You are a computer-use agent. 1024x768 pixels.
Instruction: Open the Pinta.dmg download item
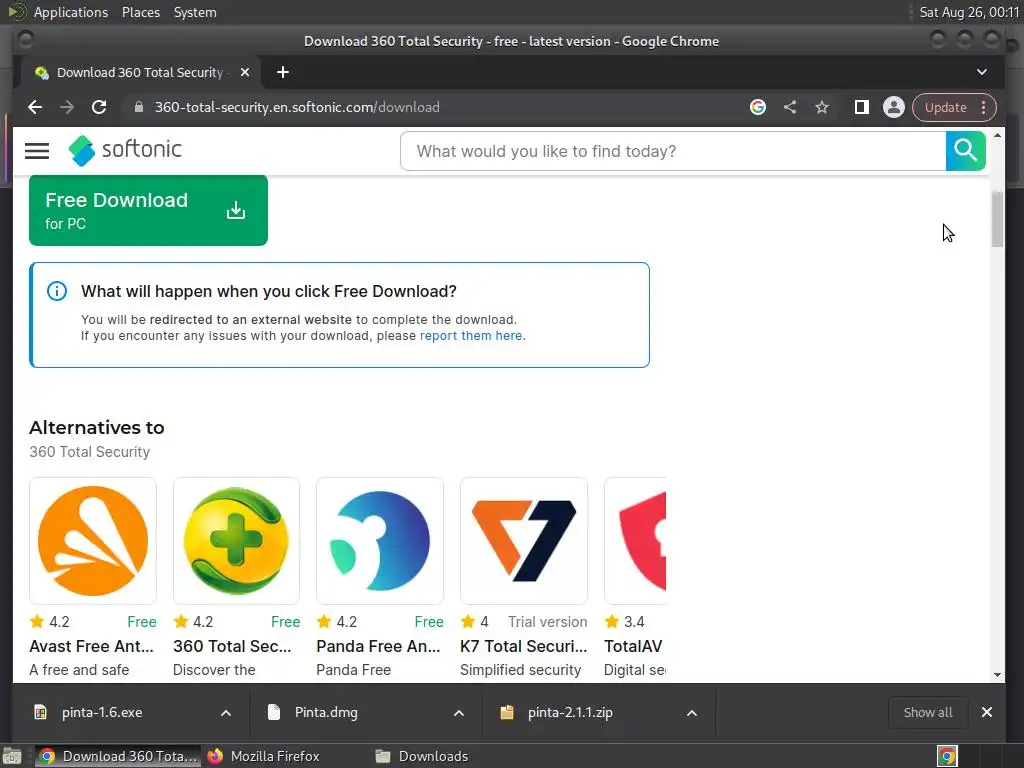pos(326,712)
